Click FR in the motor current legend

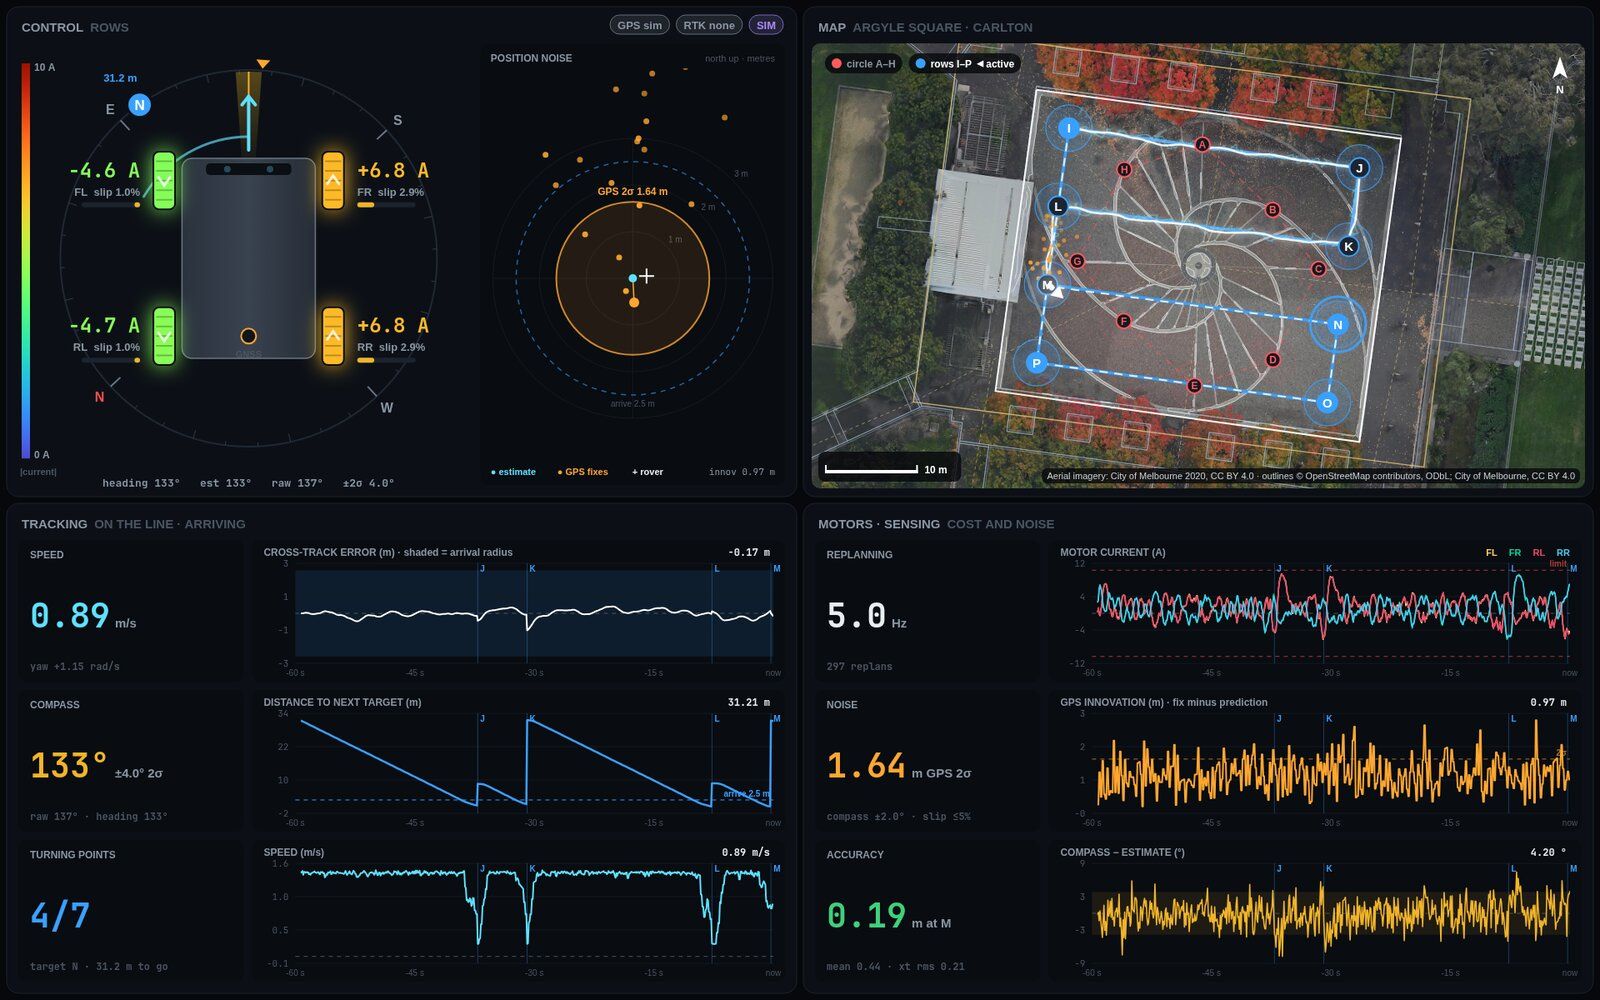pos(1515,553)
